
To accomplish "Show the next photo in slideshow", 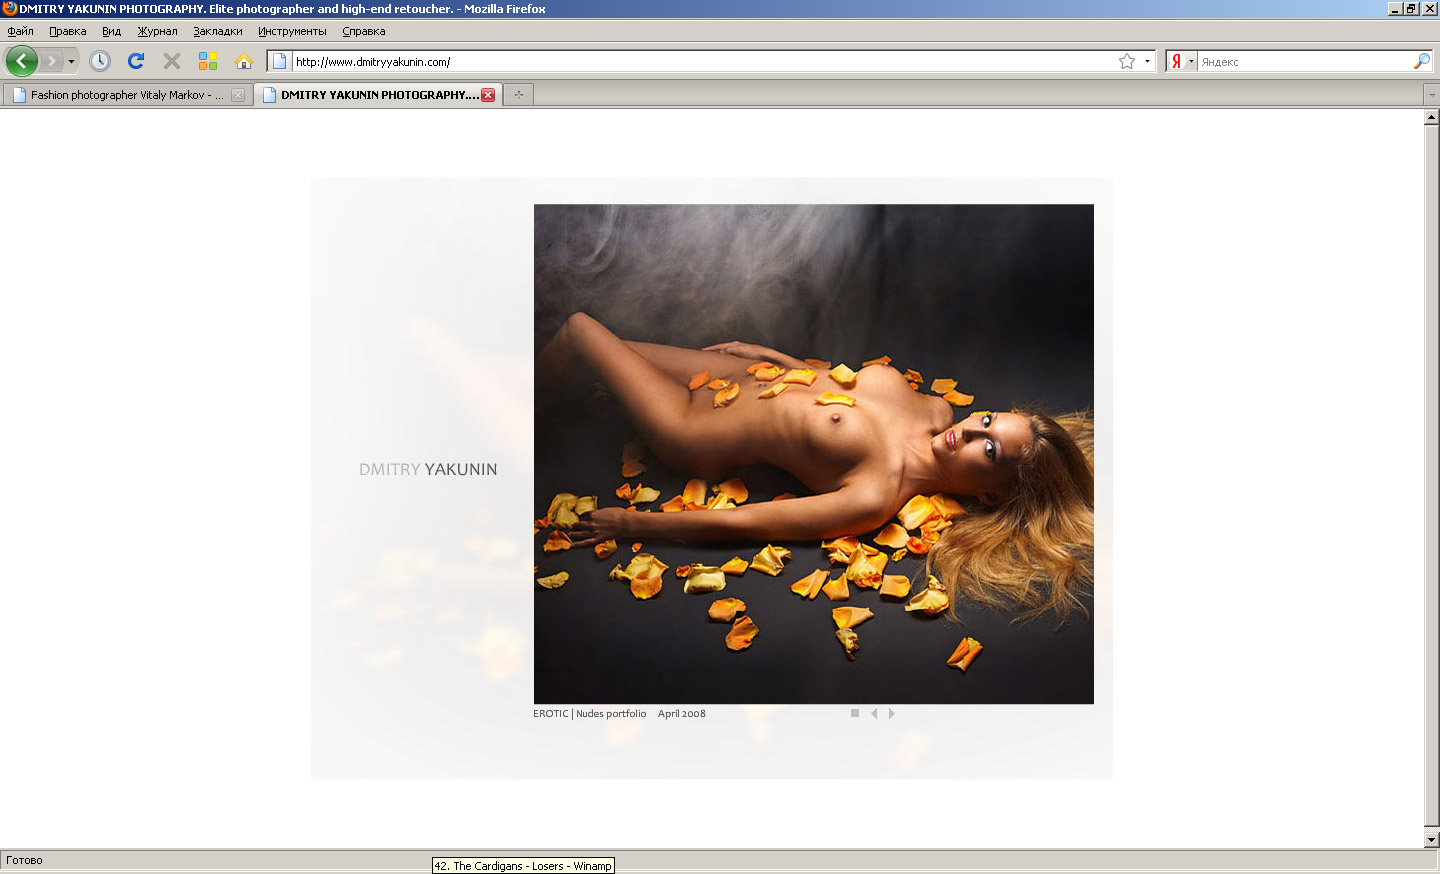I will point(892,713).
